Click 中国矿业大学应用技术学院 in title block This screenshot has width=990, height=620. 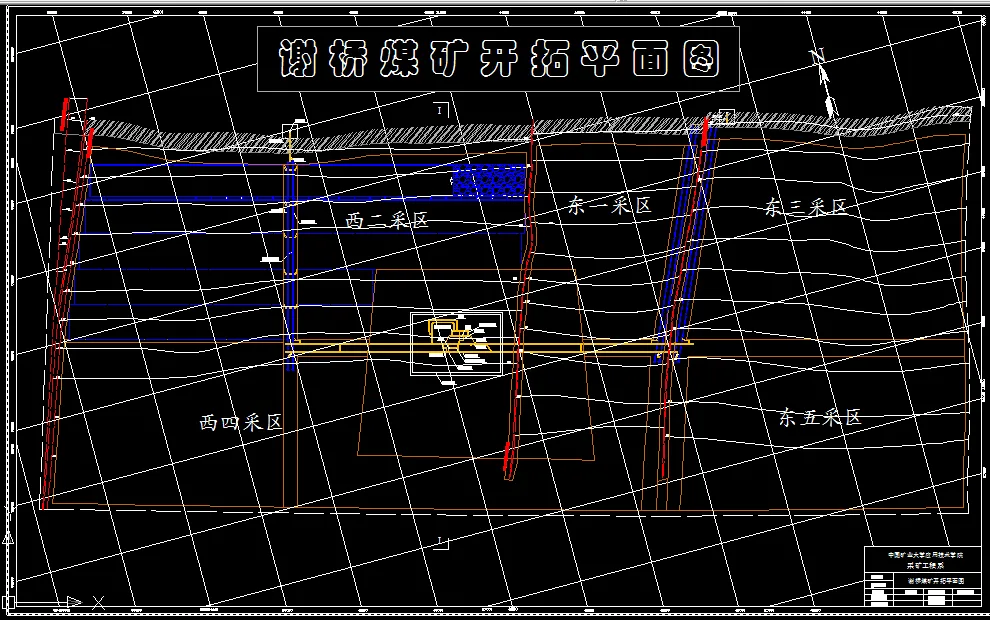point(925,555)
